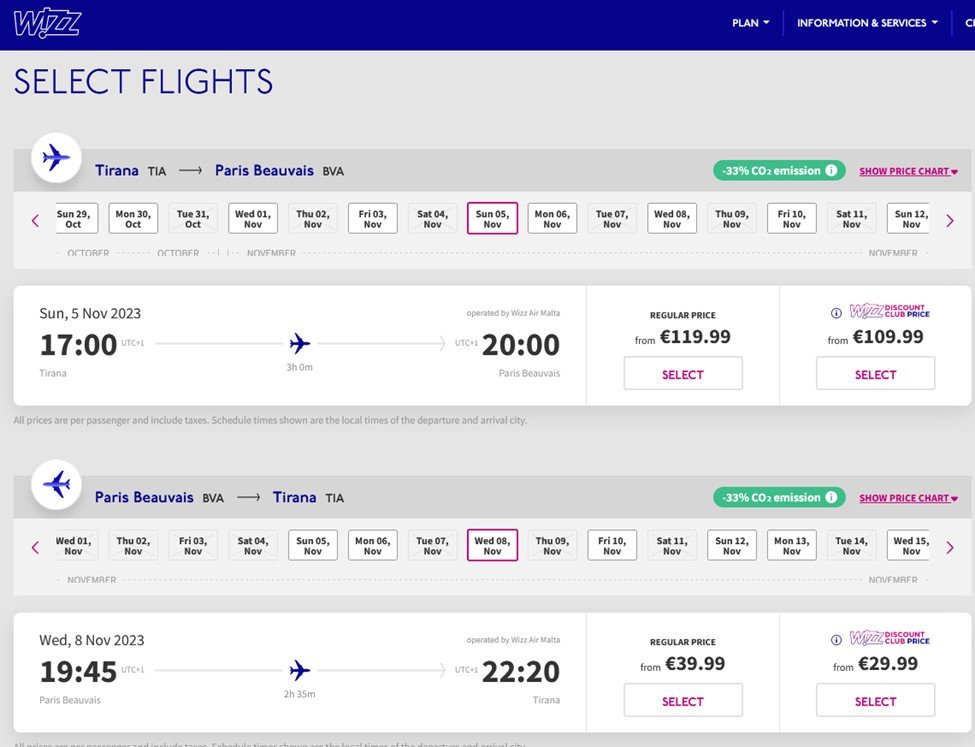This screenshot has width=975, height=747.
Task: Expand the outbound SHOW PRICE CHART link
Action: (x=908, y=172)
